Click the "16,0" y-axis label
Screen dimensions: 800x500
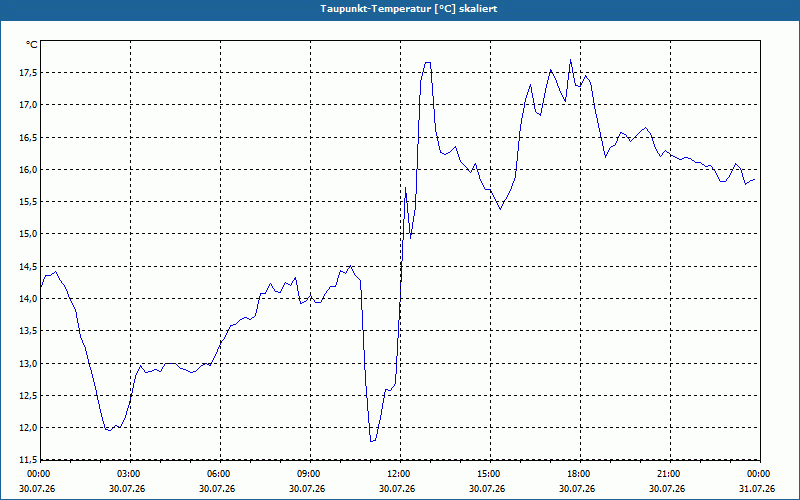coord(28,170)
